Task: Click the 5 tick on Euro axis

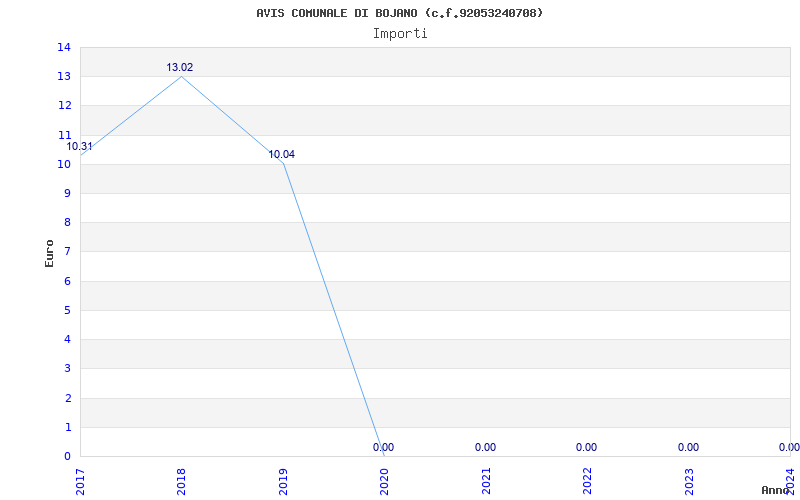Action: coord(68,310)
